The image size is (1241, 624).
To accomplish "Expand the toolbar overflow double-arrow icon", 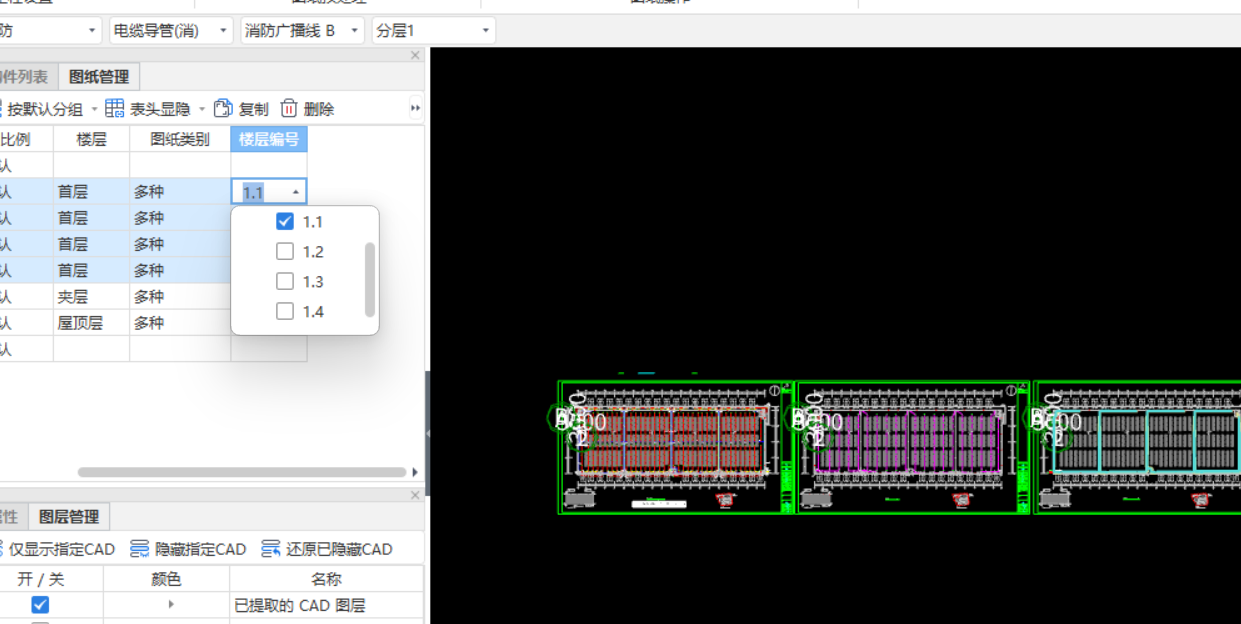I will click(415, 108).
